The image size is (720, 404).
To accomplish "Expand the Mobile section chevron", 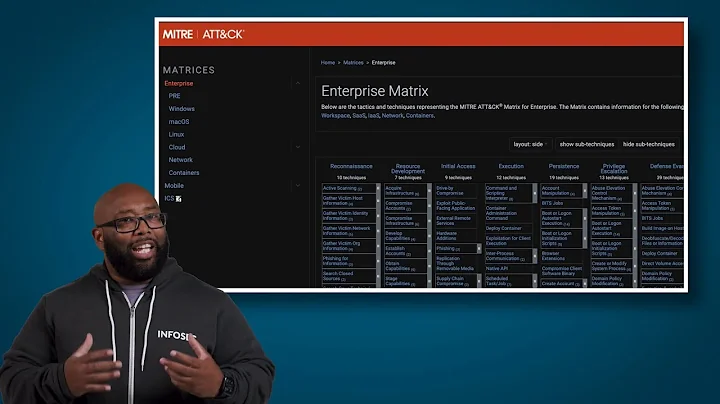I will coord(298,185).
